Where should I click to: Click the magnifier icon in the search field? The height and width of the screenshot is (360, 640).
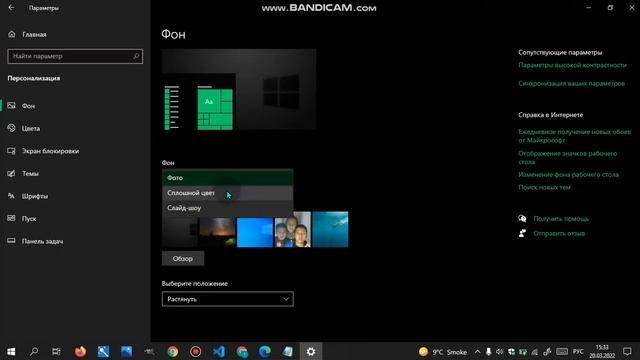pyautogui.click(x=136, y=56)
